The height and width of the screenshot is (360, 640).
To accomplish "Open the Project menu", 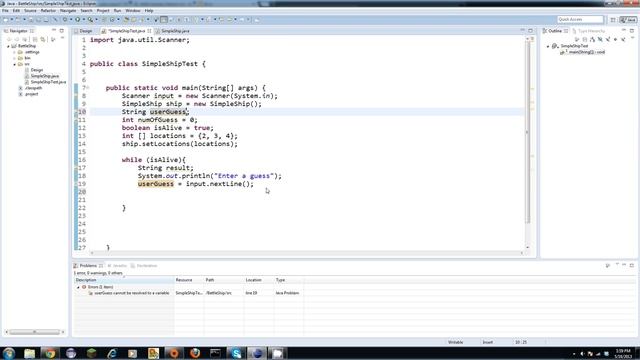I will tap(103, 11).
